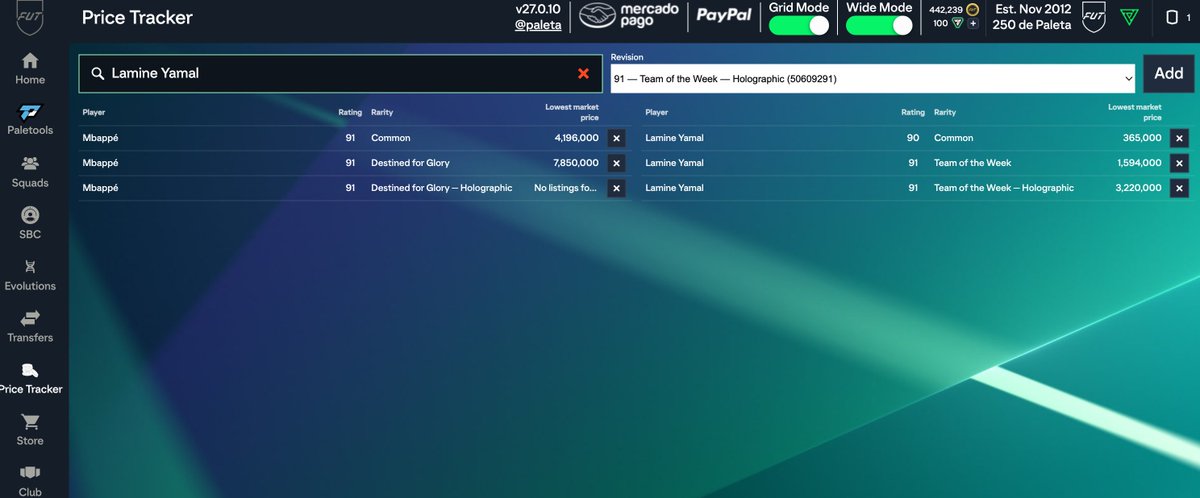Open the Home sidebar item
The width and height of the screenshot is (1200, 498).
tap(30, 69)
